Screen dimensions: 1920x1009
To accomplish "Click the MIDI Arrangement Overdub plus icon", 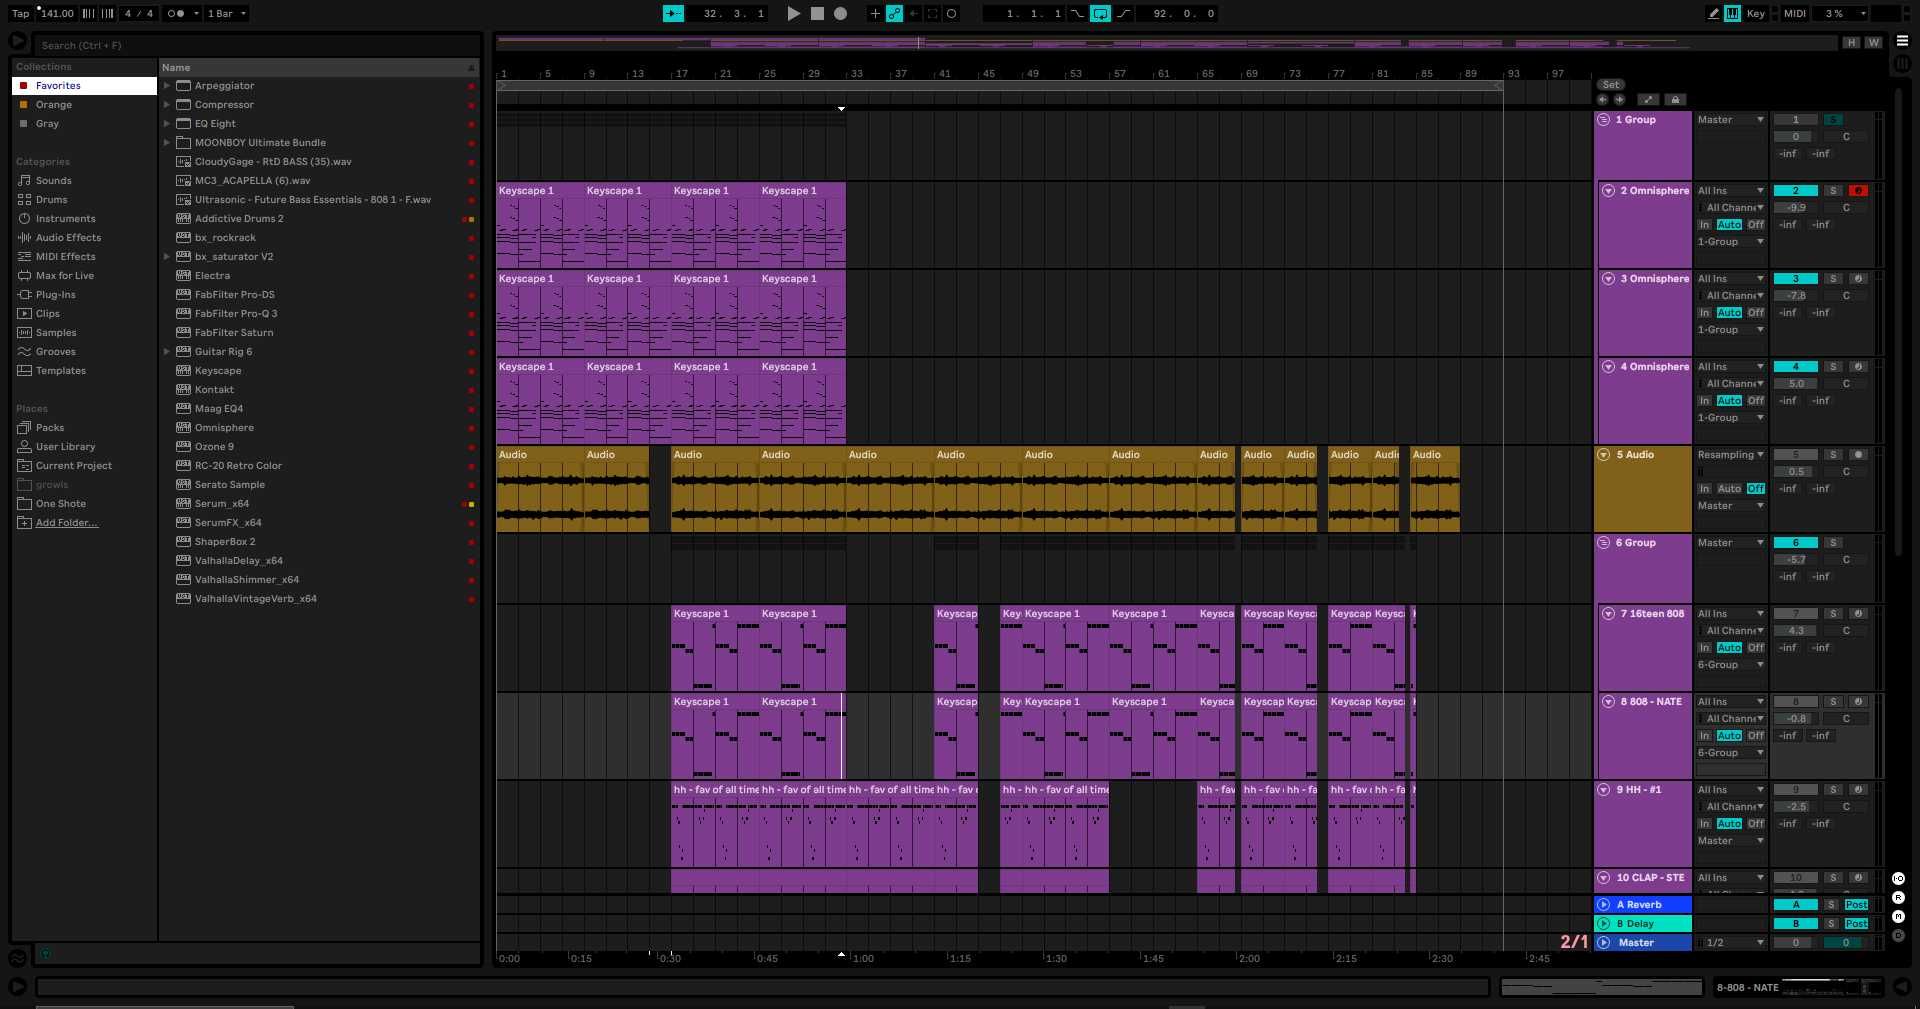I will pyautogui.click(x=875, y=14).
